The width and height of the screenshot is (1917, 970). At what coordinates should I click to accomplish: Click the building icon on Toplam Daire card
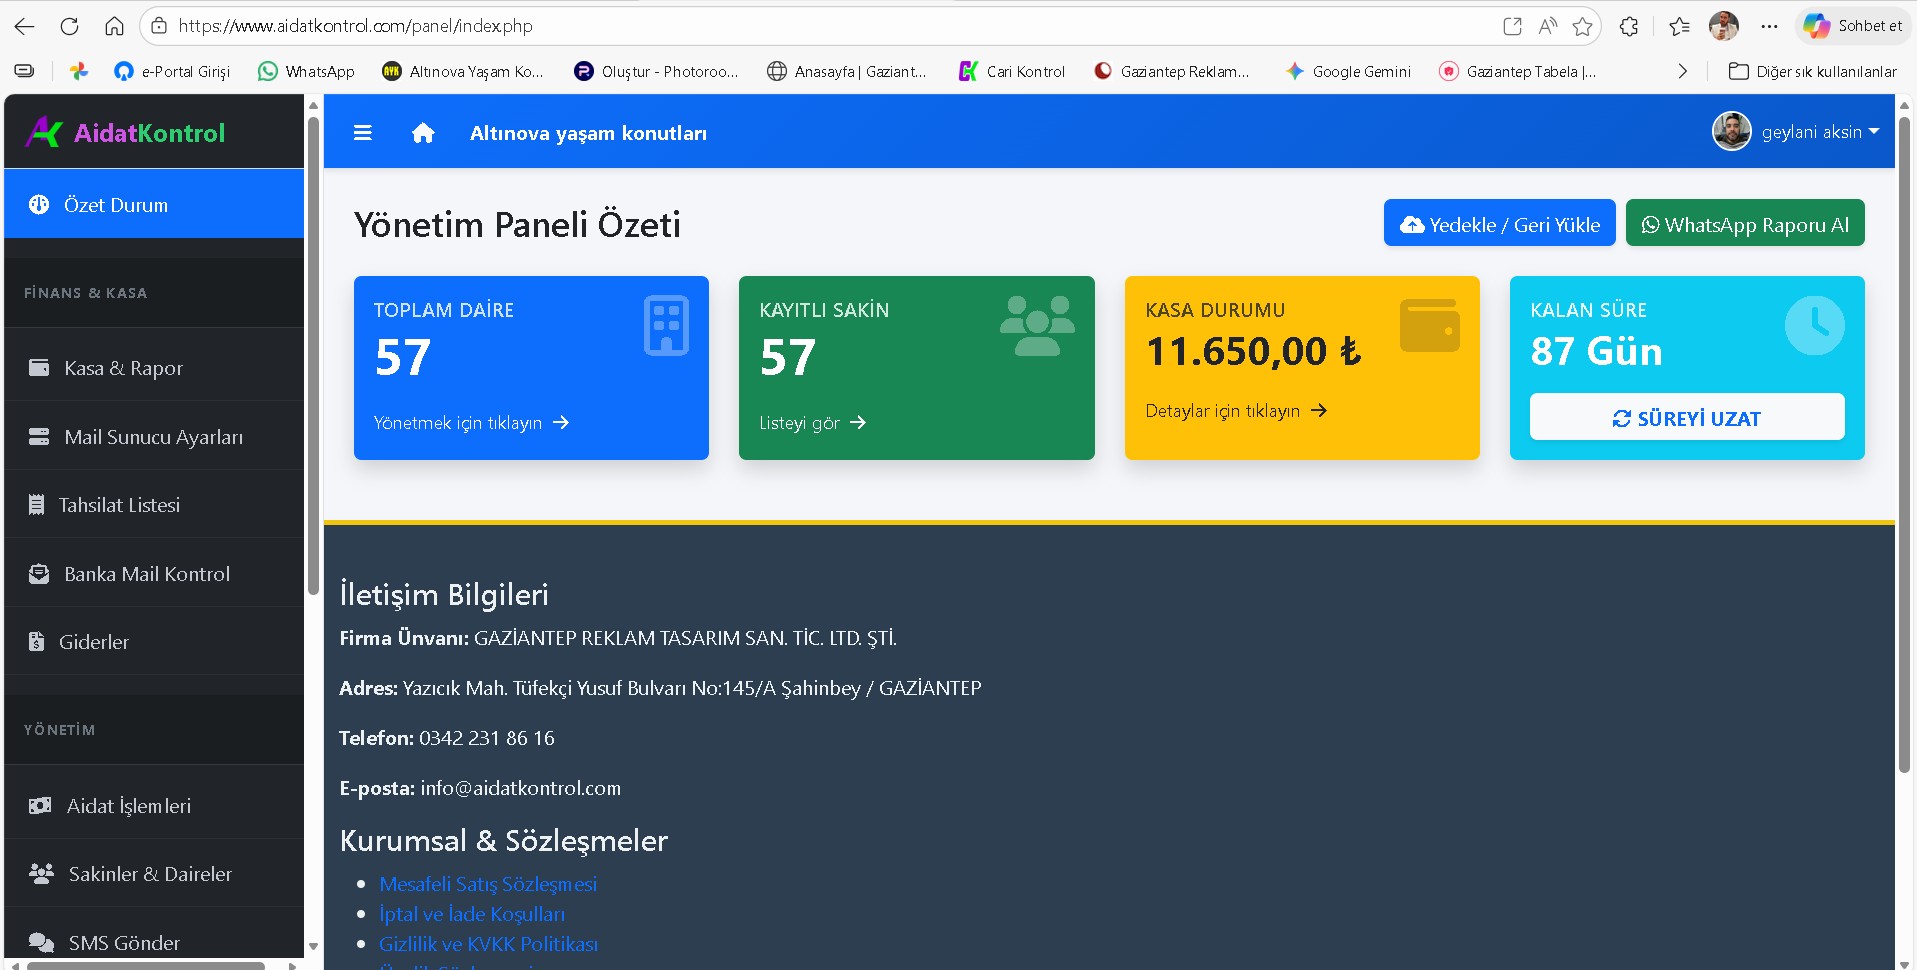666,326
